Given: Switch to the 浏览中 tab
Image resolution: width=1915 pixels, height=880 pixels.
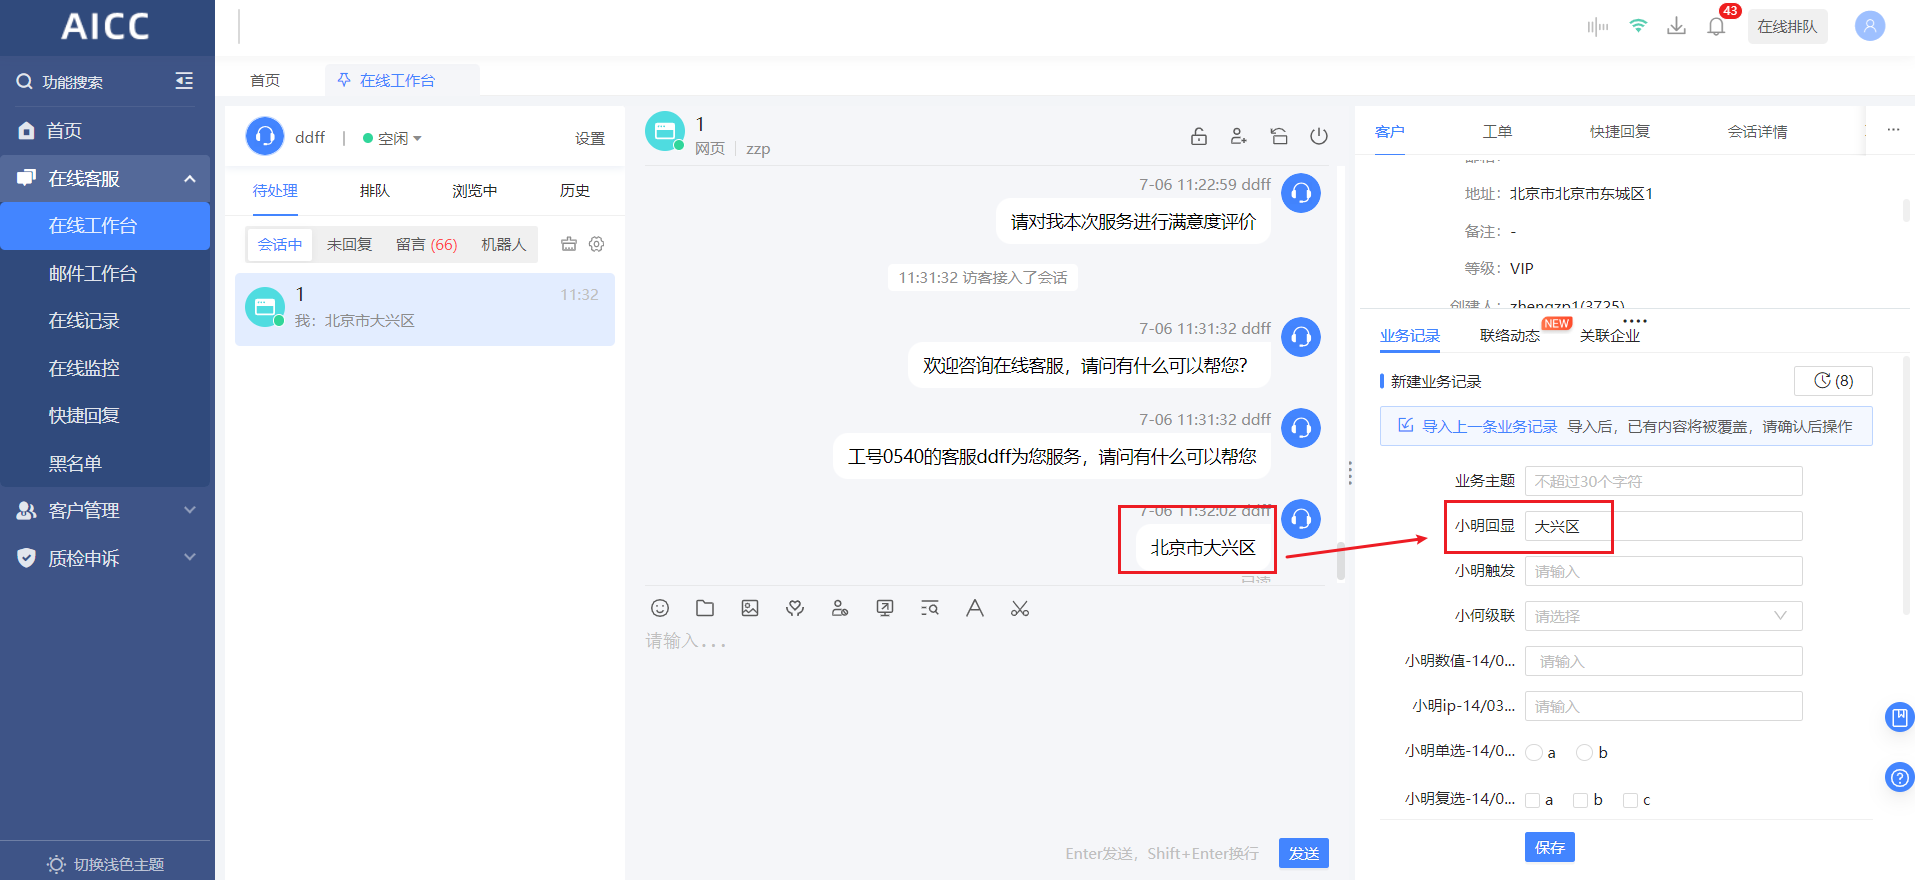Looking at the screenshot, I should coord(475,191).
